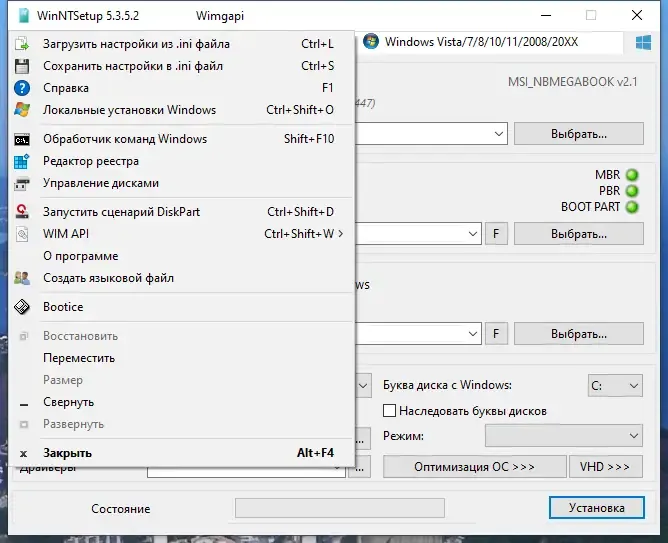The image size is (668, 543).
Task: Click the MSI_NBMEGABOOK v2.1 label
Action: [x=573, y=82]
